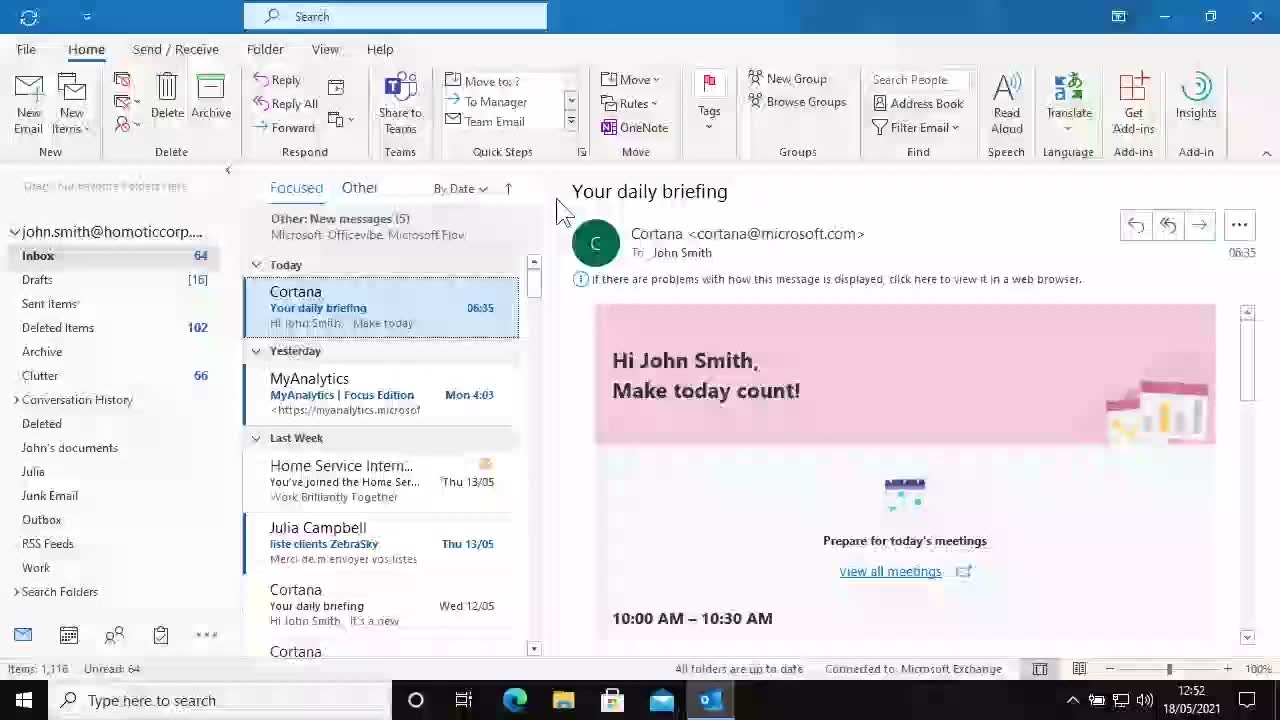The height and width of the screenshot is (720, 1280).
Task: Open Microsoft Edge from taskbar
Action: pos(514,700)
